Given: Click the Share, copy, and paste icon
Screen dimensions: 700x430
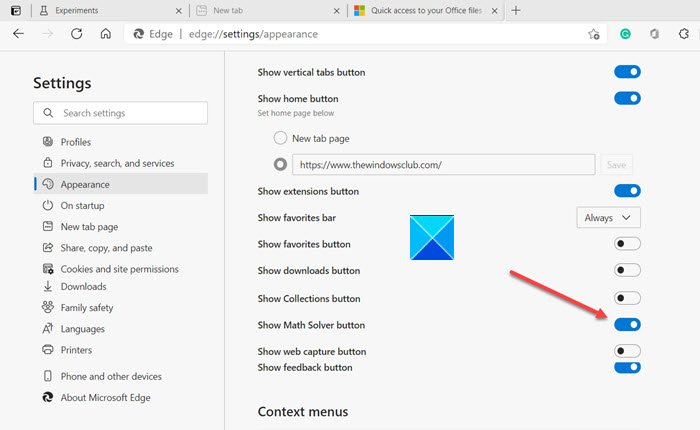Looking at the screenshot, I should point(48,247).
